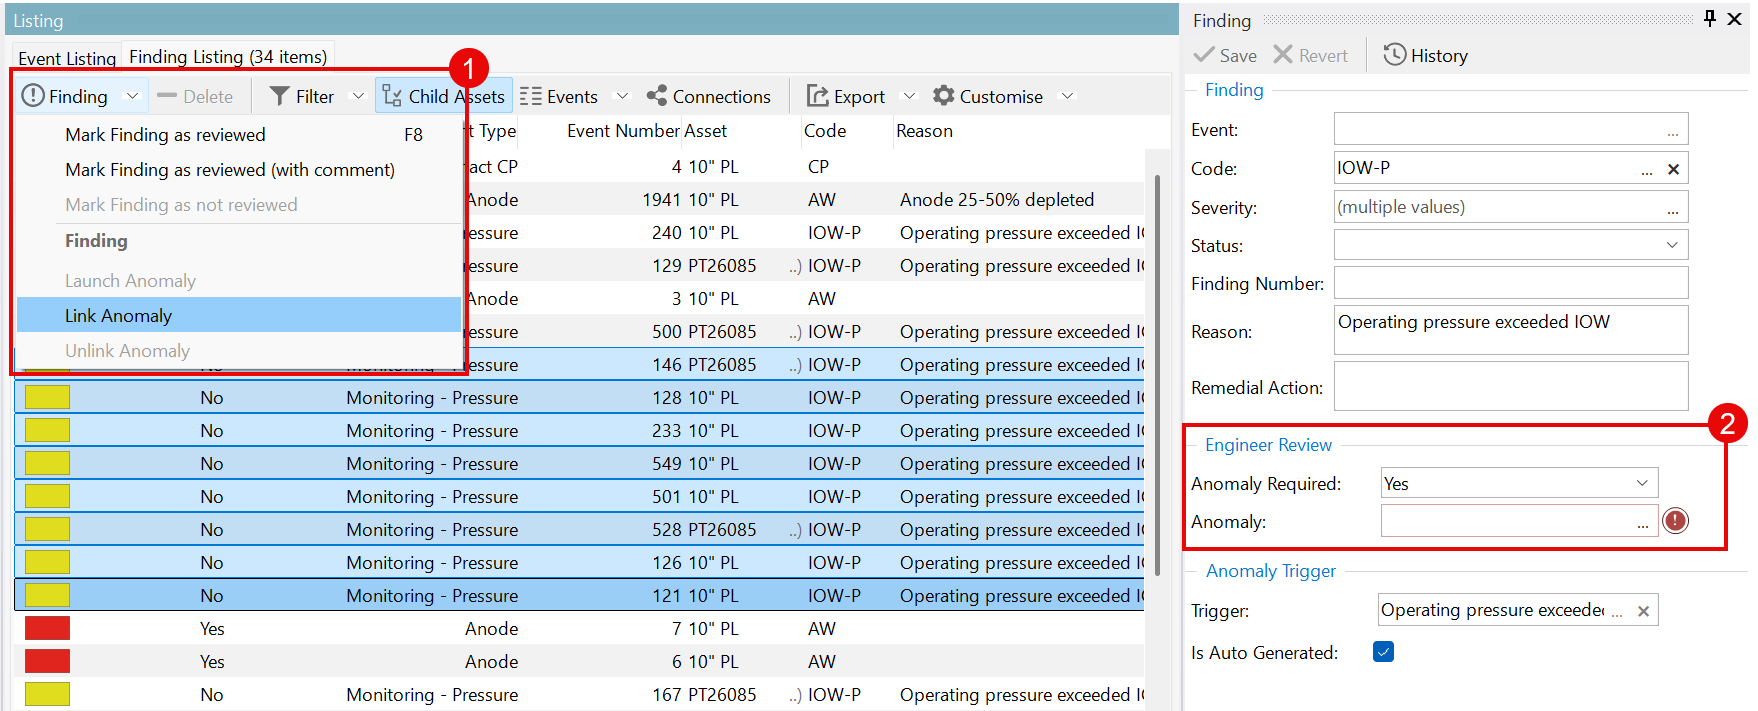Click yellow severity swatch in event 167 row
The image size is (1758, 711).
click(x=47, y=694)
